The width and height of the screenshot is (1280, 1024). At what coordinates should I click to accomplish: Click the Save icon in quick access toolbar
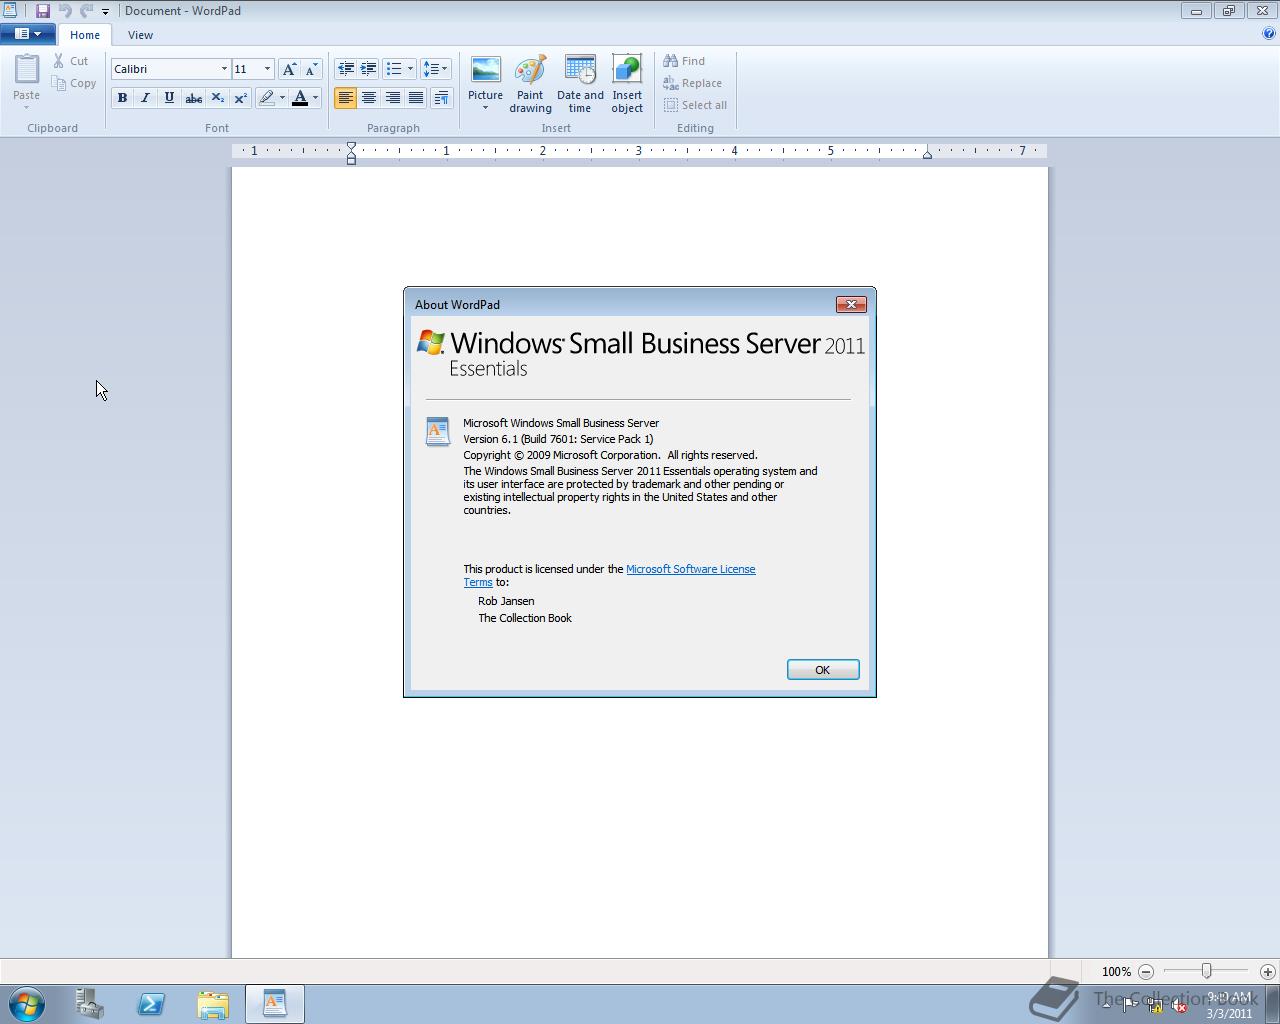pyautogui.click(x=43, y=11)
